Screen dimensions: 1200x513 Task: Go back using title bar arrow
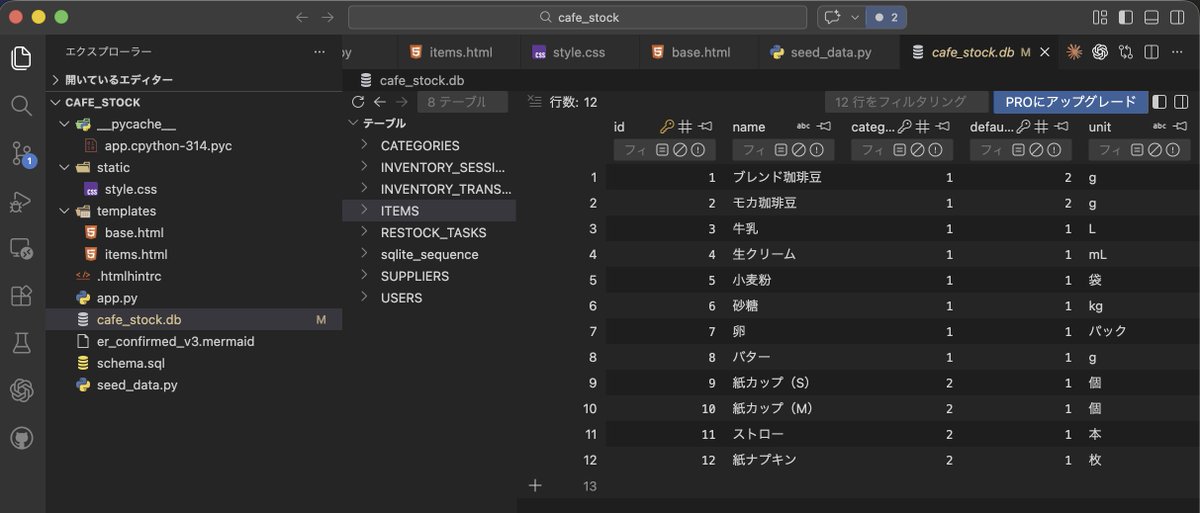(302, 17)
